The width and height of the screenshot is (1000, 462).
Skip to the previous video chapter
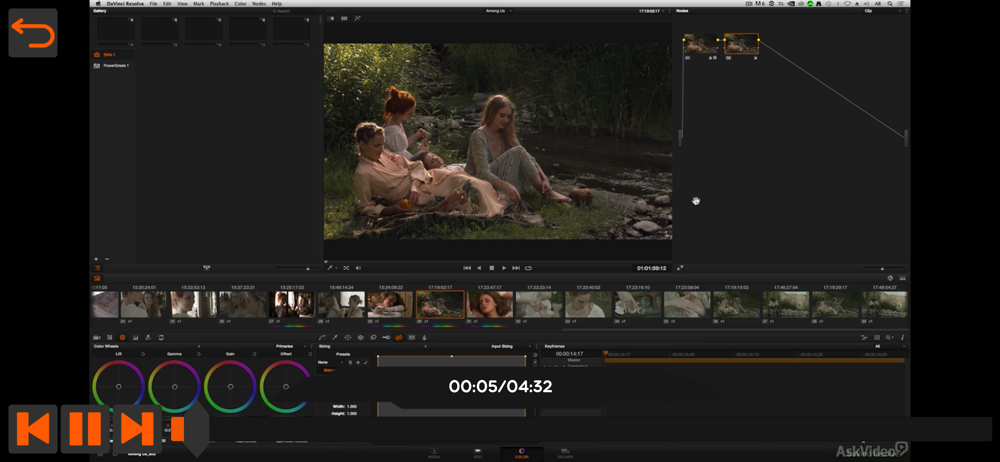(33, 428)
